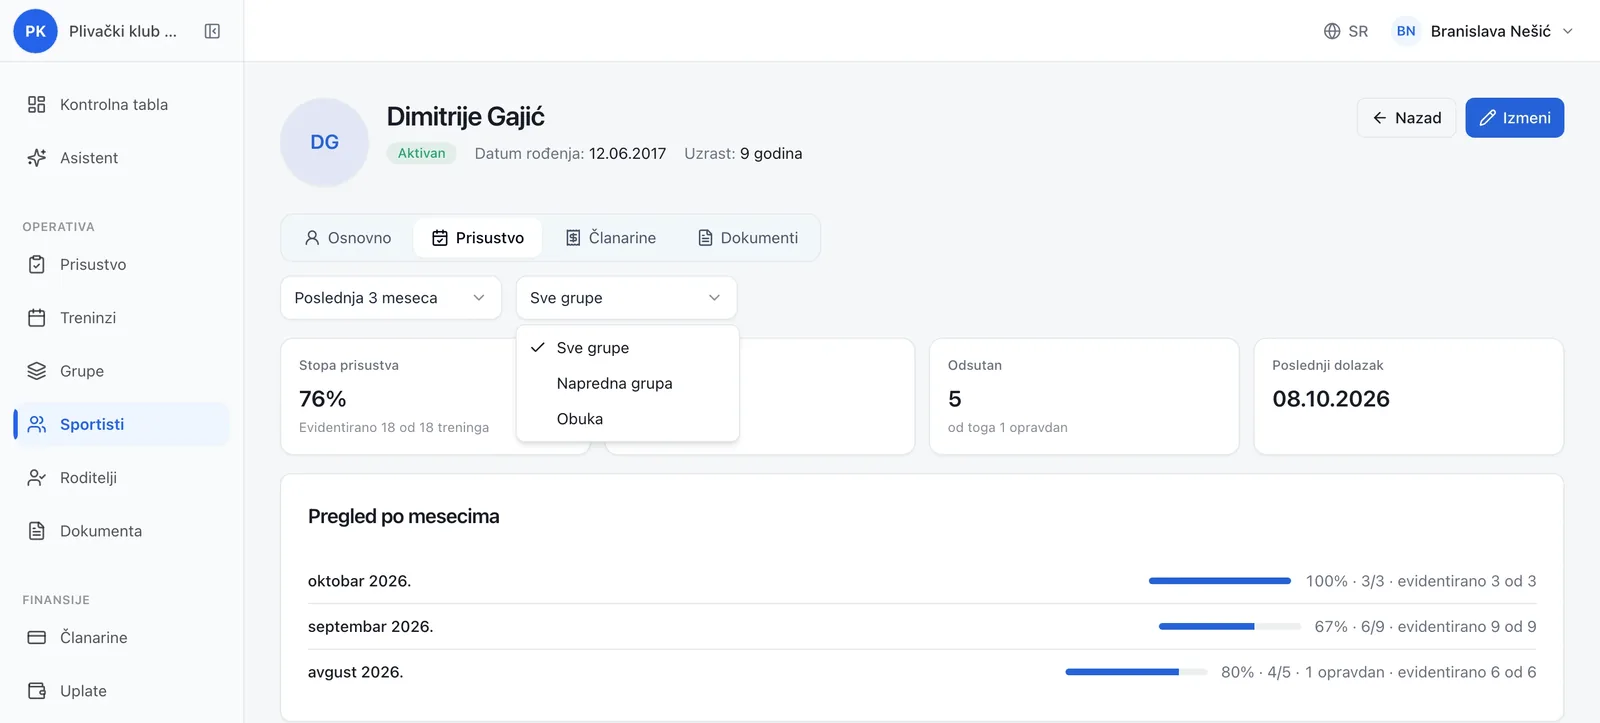Select Obuka from the dropdown list
The height and width of the screenshot is (723, 1600).
click(x=627, y=419)
